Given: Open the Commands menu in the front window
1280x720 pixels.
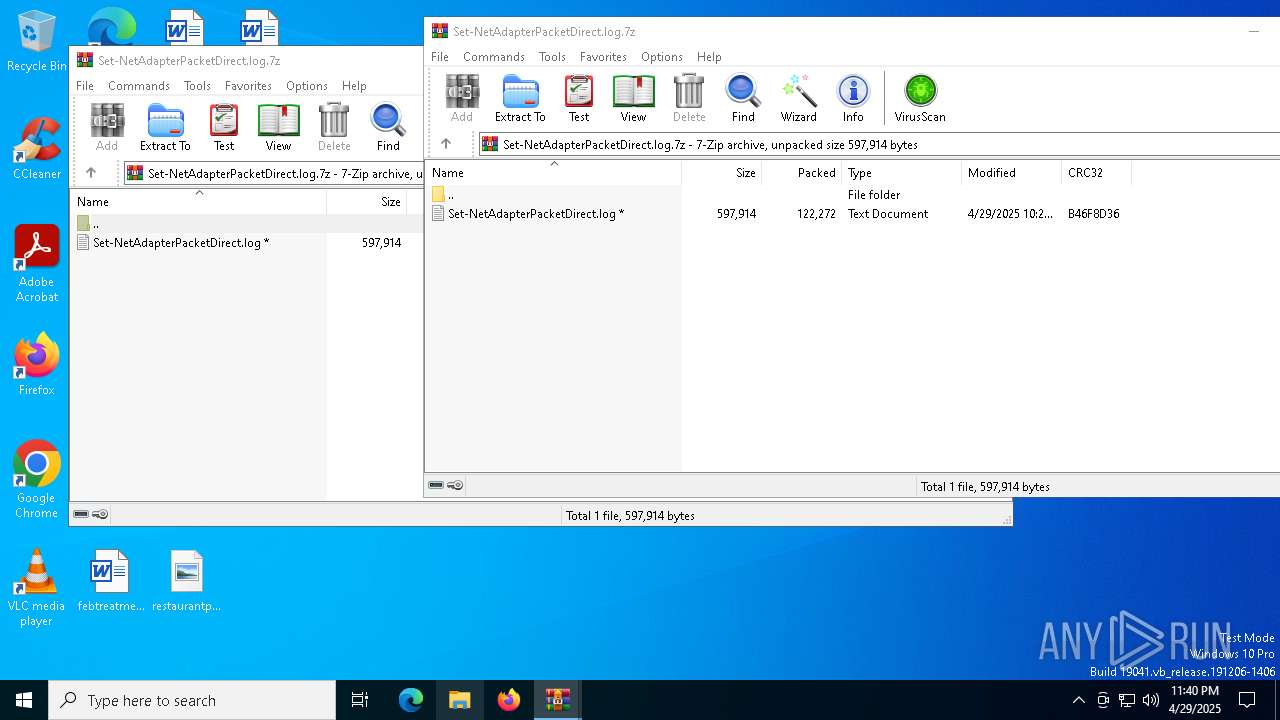Looking at the screenshot, I should [x=494, y=57].
